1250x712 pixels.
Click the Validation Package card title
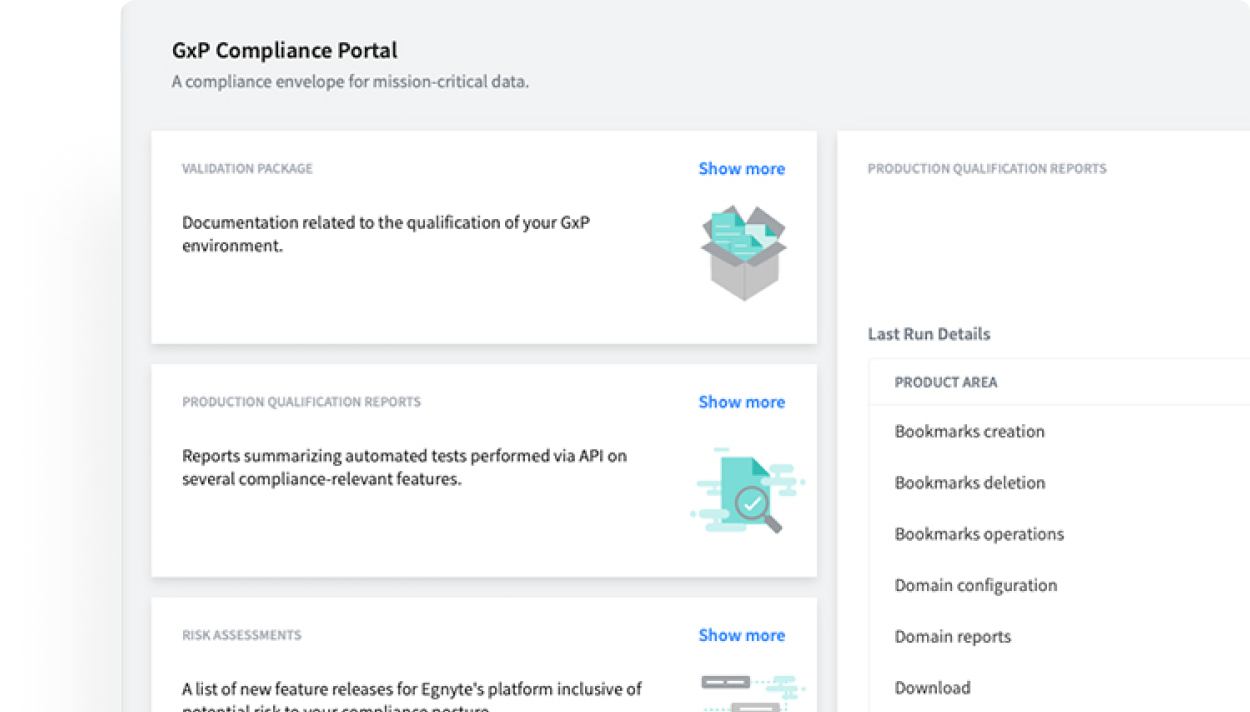pos(247,169)
